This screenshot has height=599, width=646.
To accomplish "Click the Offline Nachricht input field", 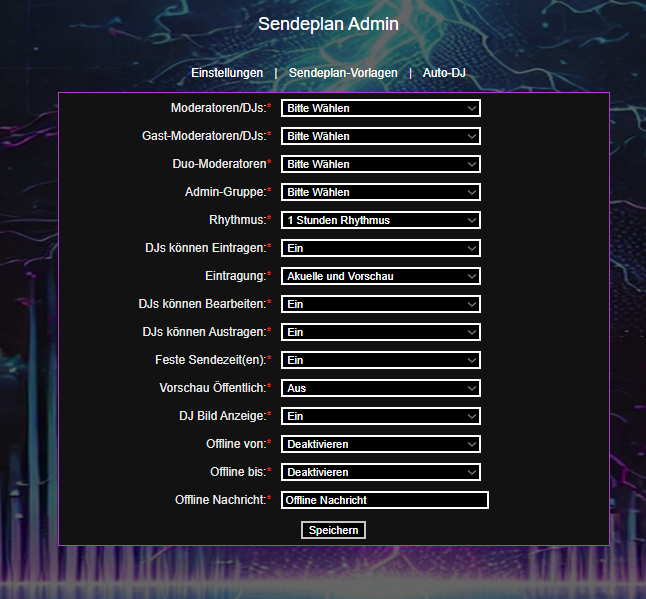I will pyautogui.click(x=385, y=500).
